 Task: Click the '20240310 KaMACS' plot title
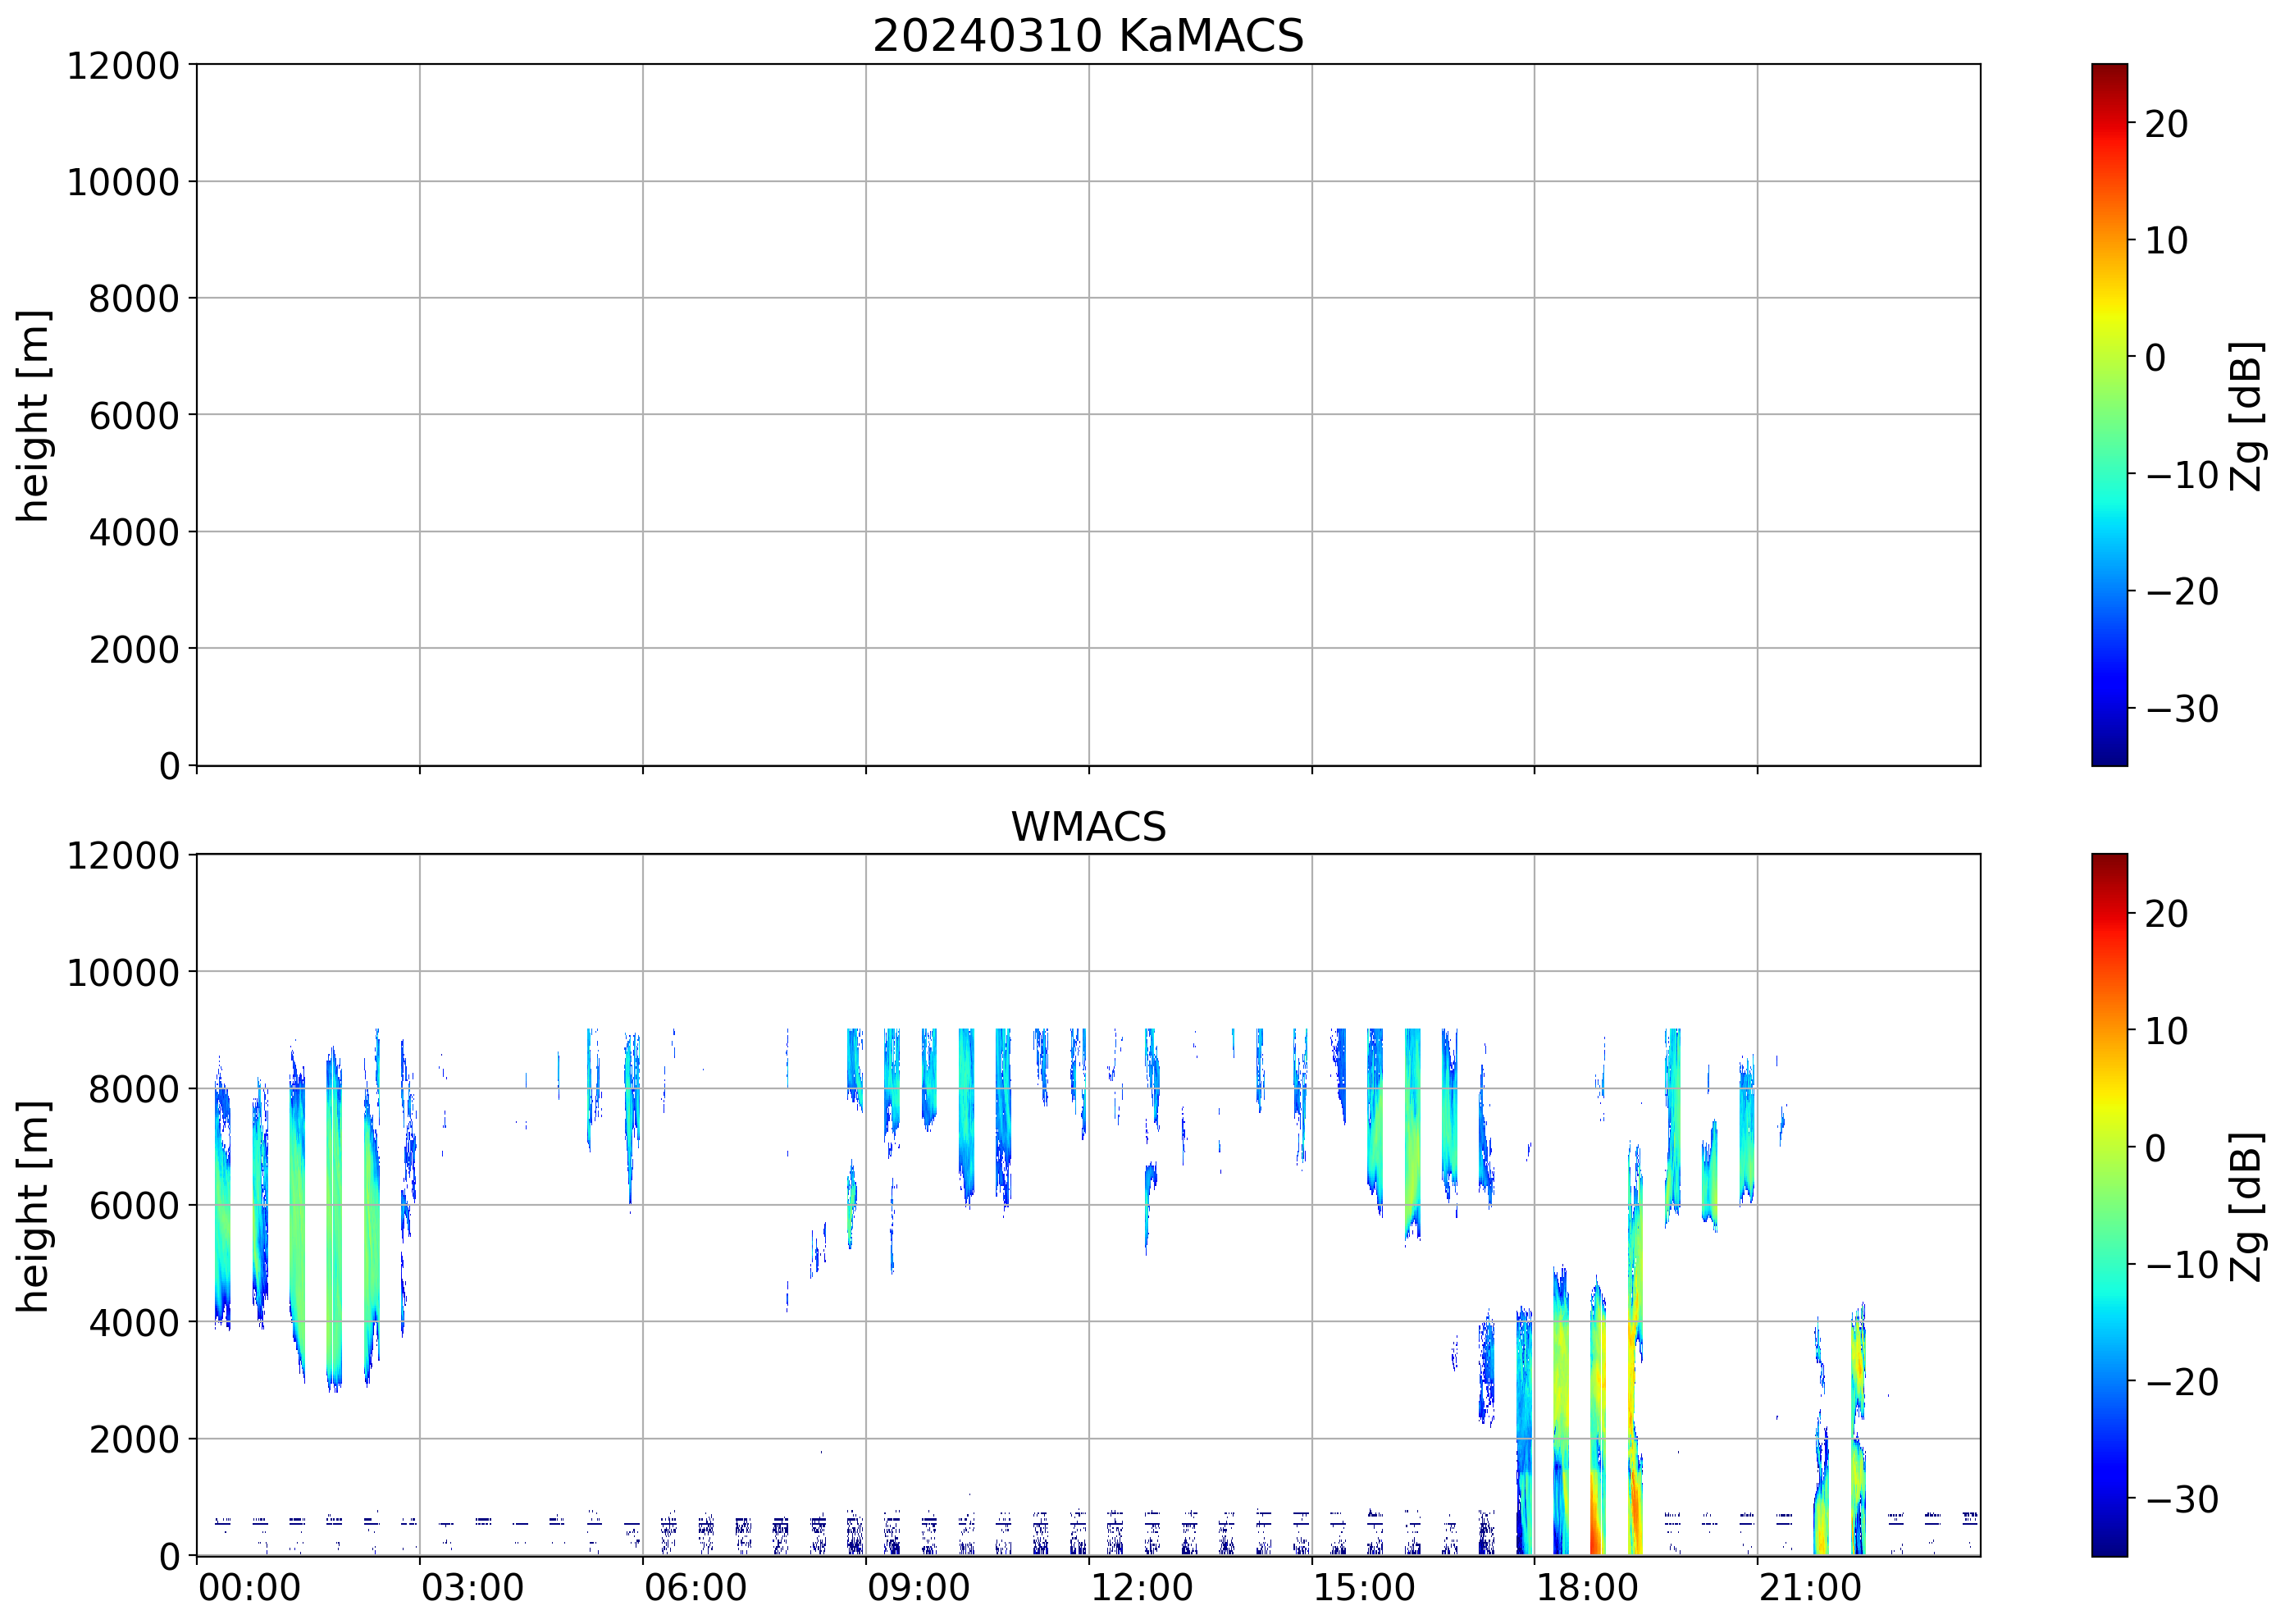pos(1088,36)
